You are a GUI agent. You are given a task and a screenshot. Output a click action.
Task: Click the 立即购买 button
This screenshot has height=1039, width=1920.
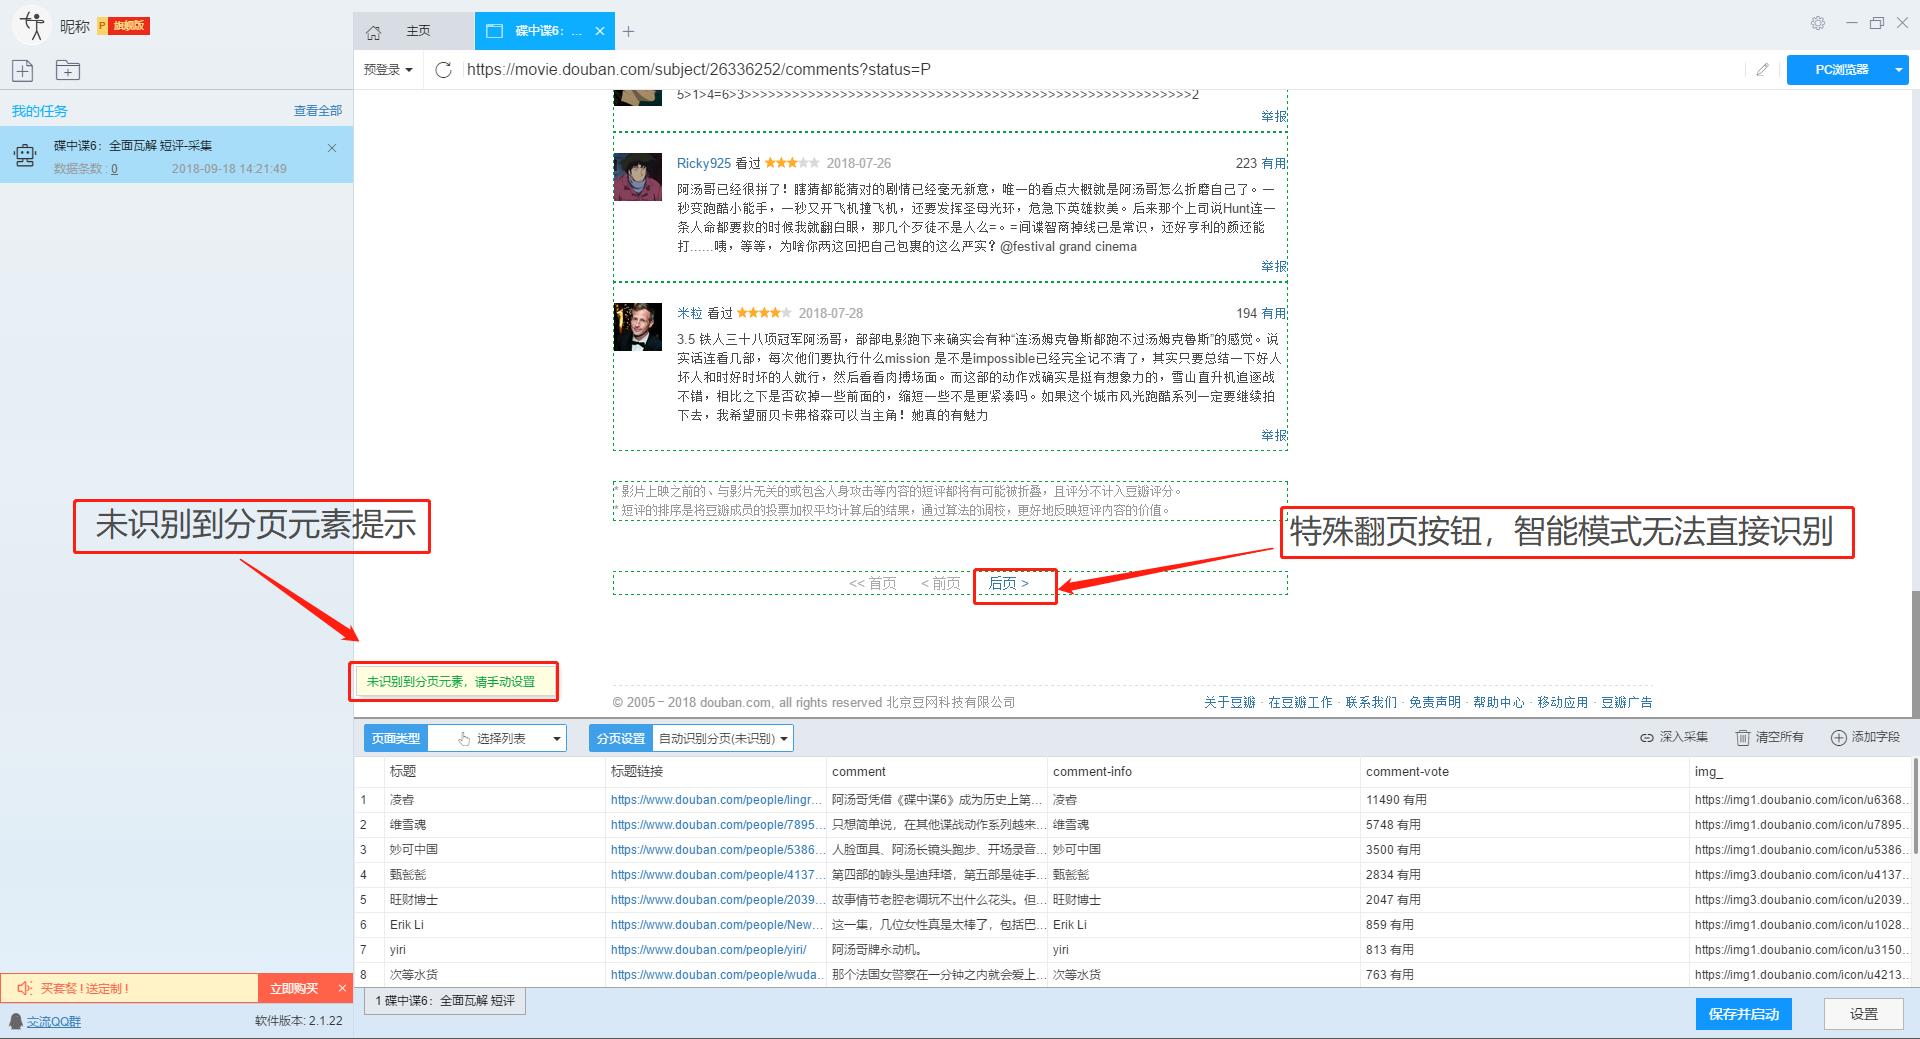[x=294, y=988]
